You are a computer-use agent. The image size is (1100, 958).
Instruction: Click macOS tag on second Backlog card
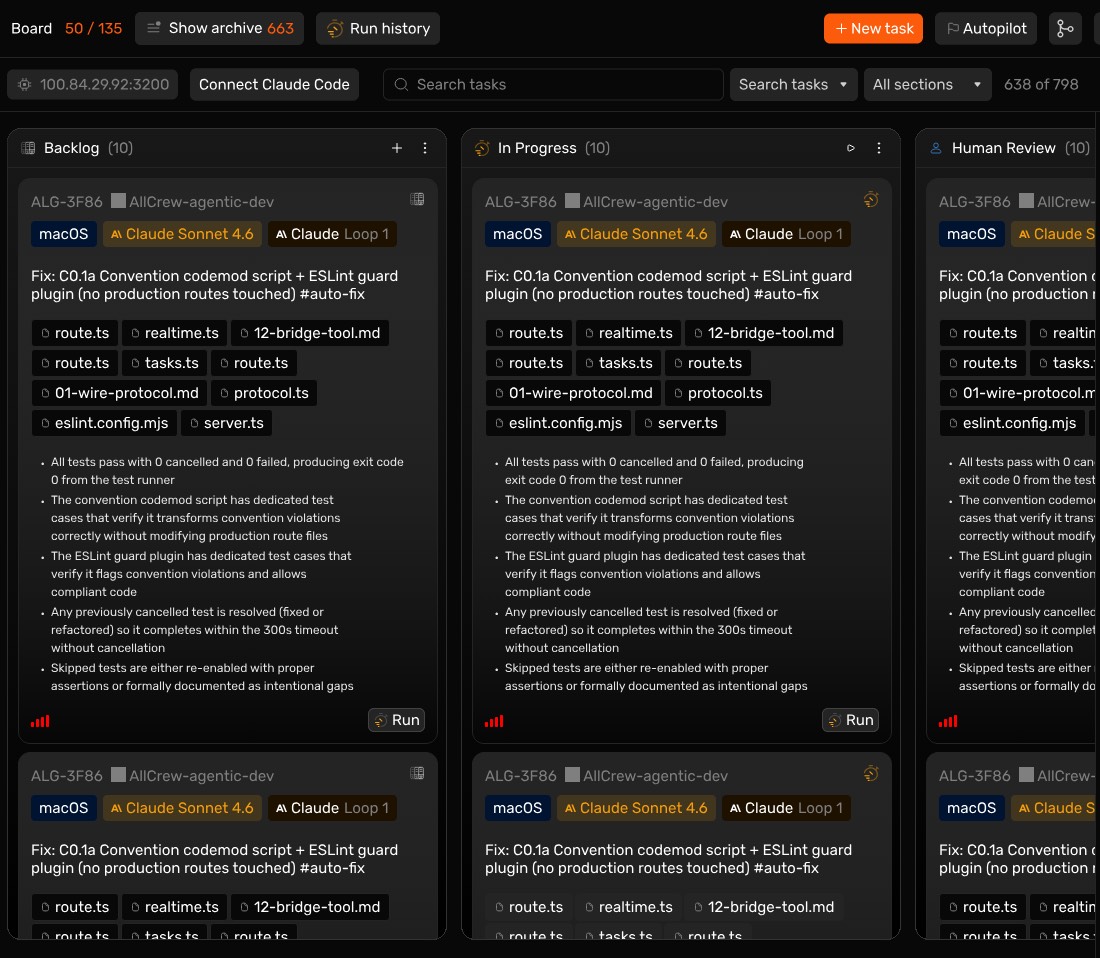pos(63,808)
